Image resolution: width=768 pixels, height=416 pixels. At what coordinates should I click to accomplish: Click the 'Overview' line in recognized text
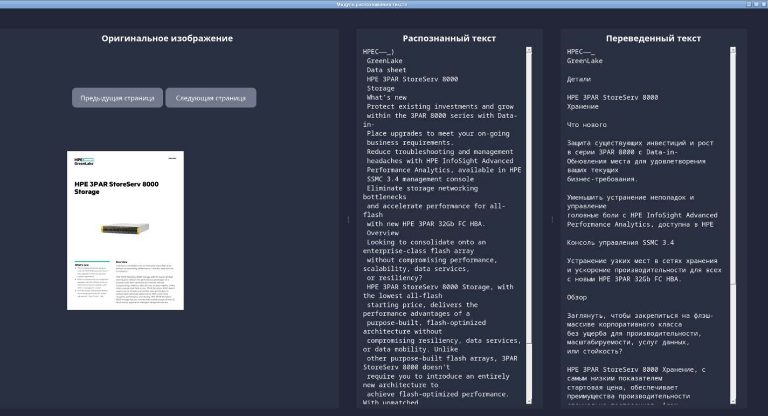tap(383, 233)
